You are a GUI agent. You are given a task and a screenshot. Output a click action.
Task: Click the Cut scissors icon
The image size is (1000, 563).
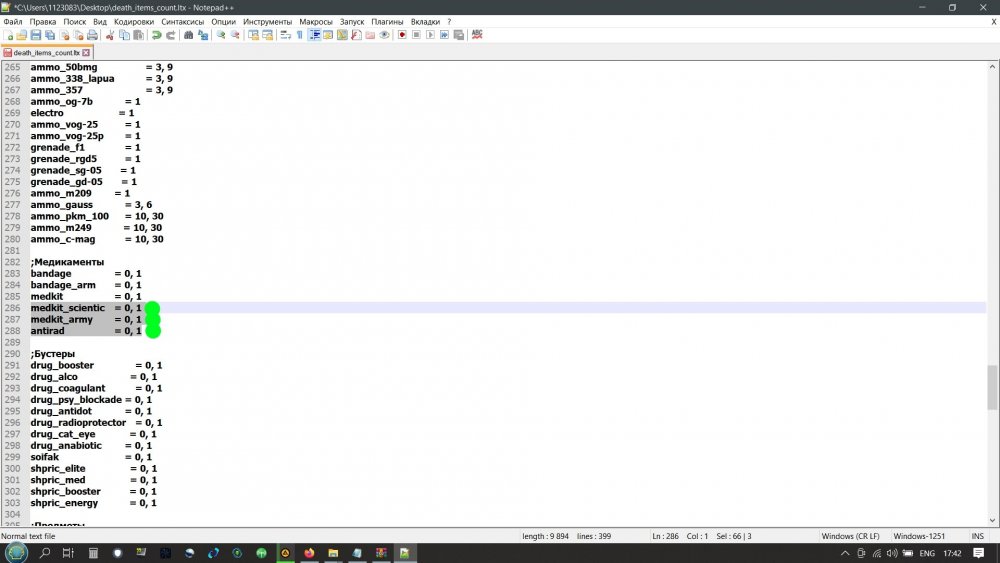110,35
